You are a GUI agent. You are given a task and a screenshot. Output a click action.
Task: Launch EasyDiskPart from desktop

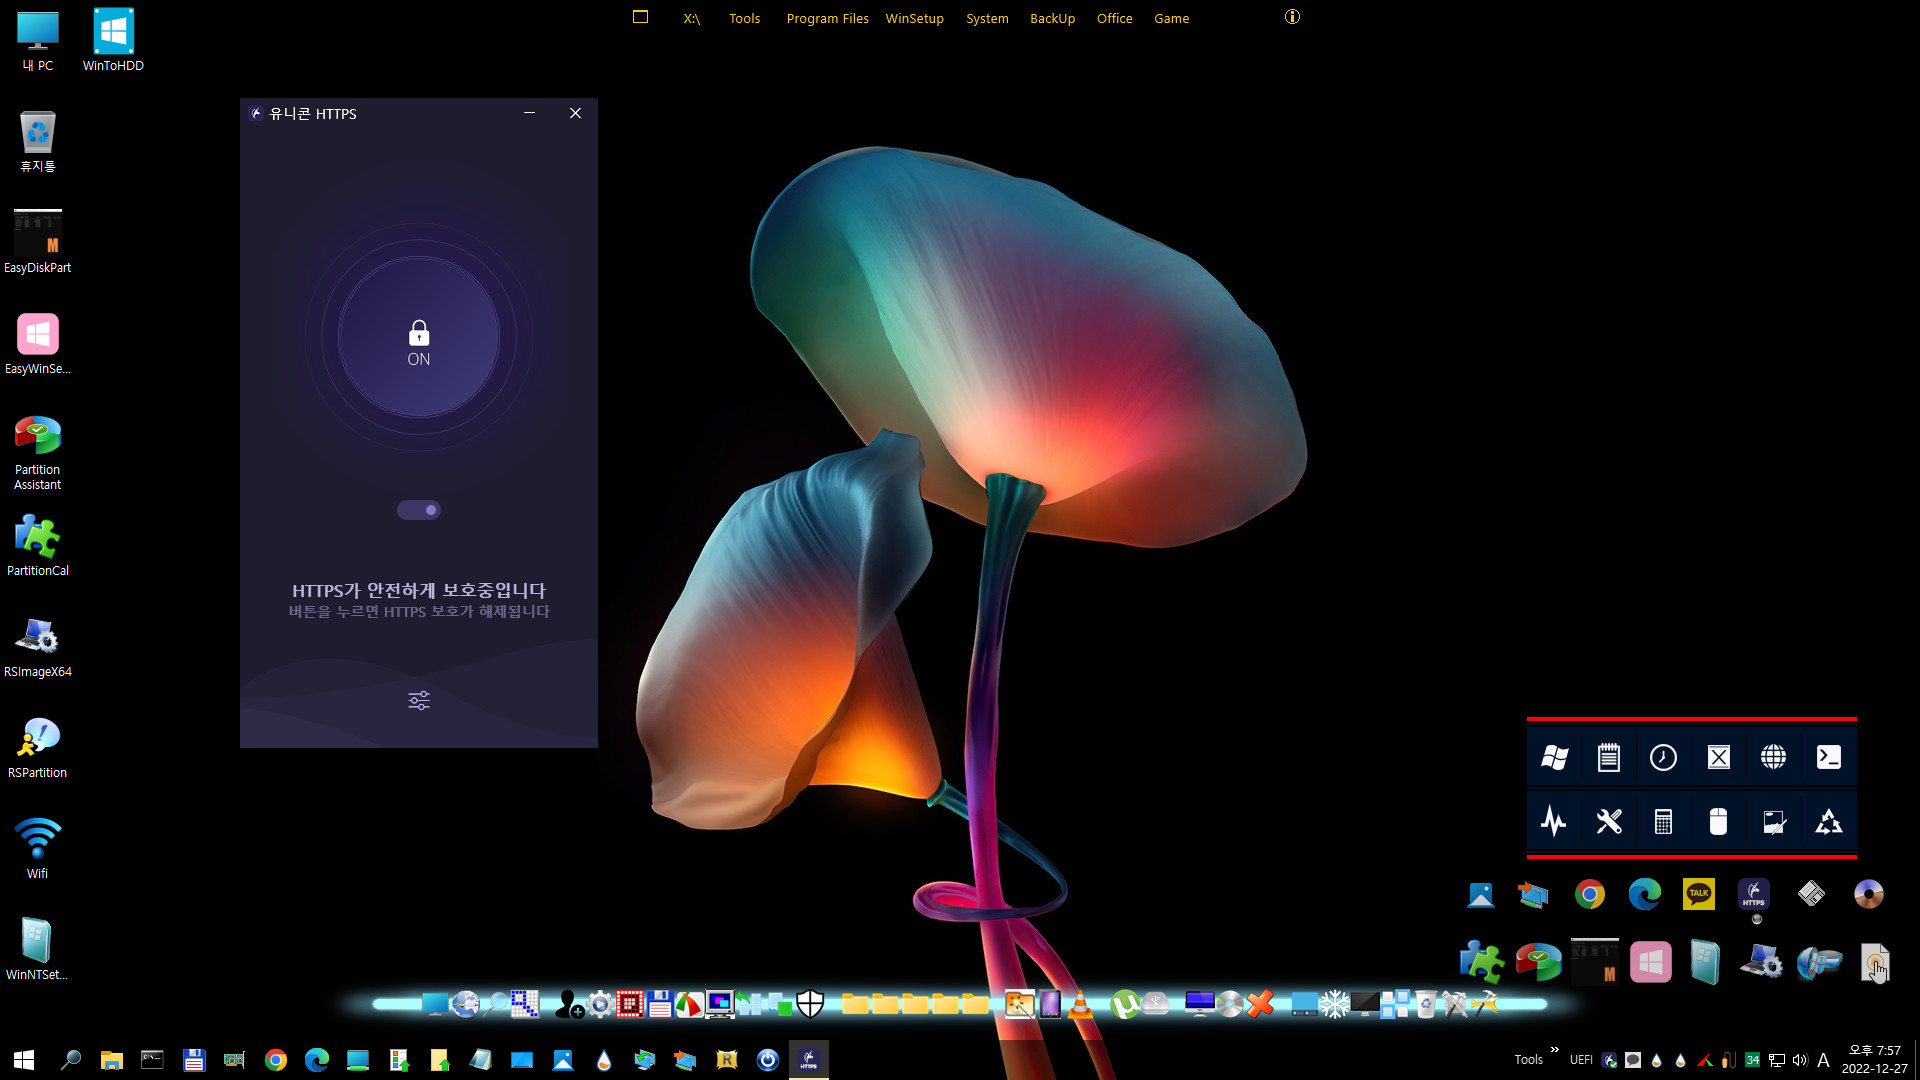pyautogui.click(x=38, y=242)
